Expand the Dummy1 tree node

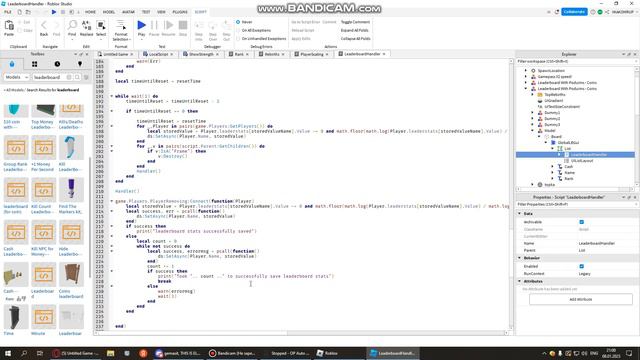pos(532,113)
